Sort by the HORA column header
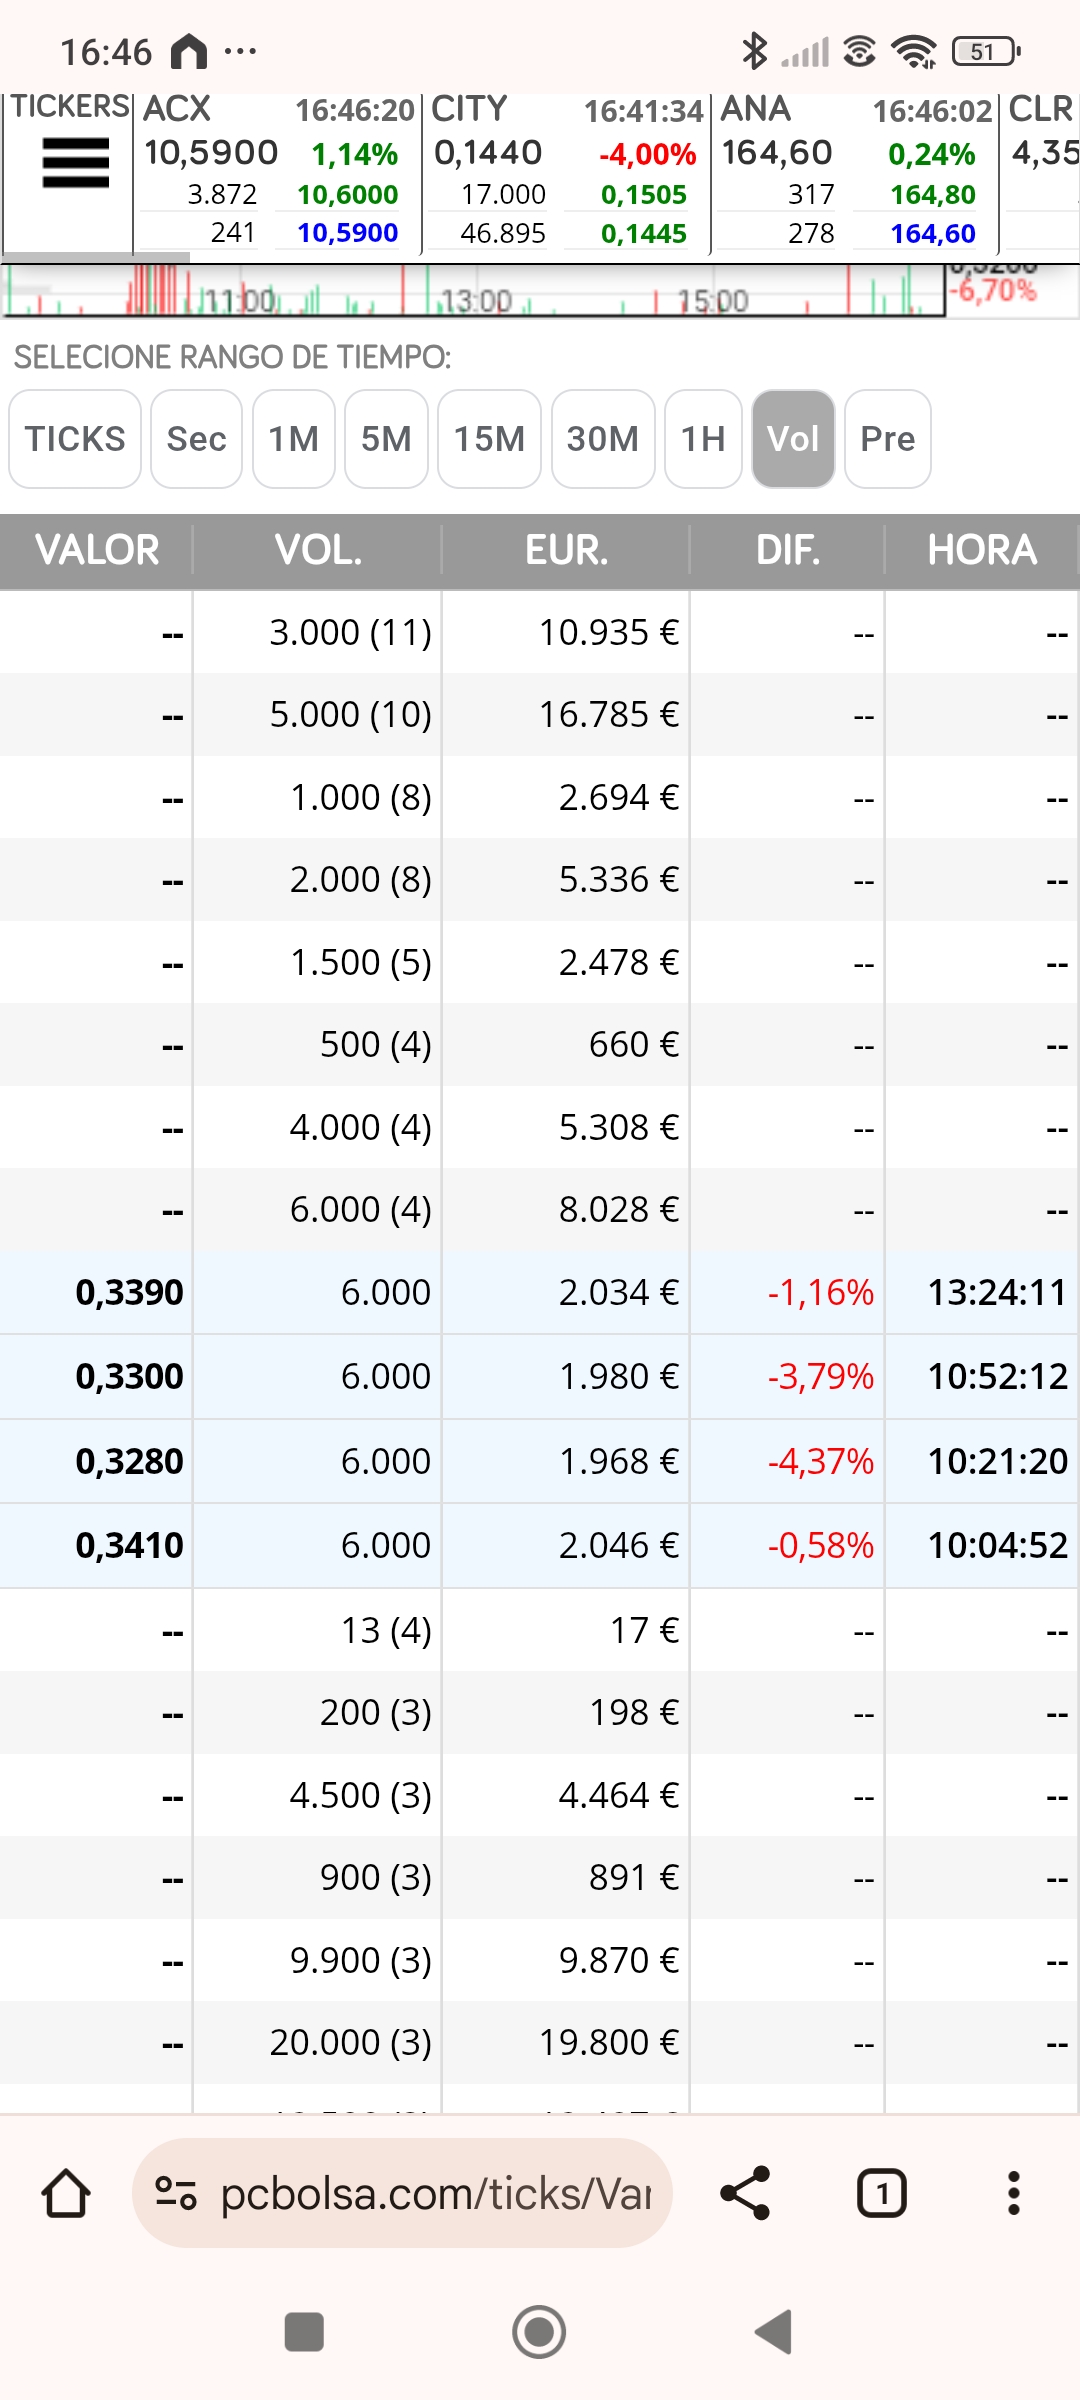Viewport: 1080px width, 2400px height. [x=982, y=550]
